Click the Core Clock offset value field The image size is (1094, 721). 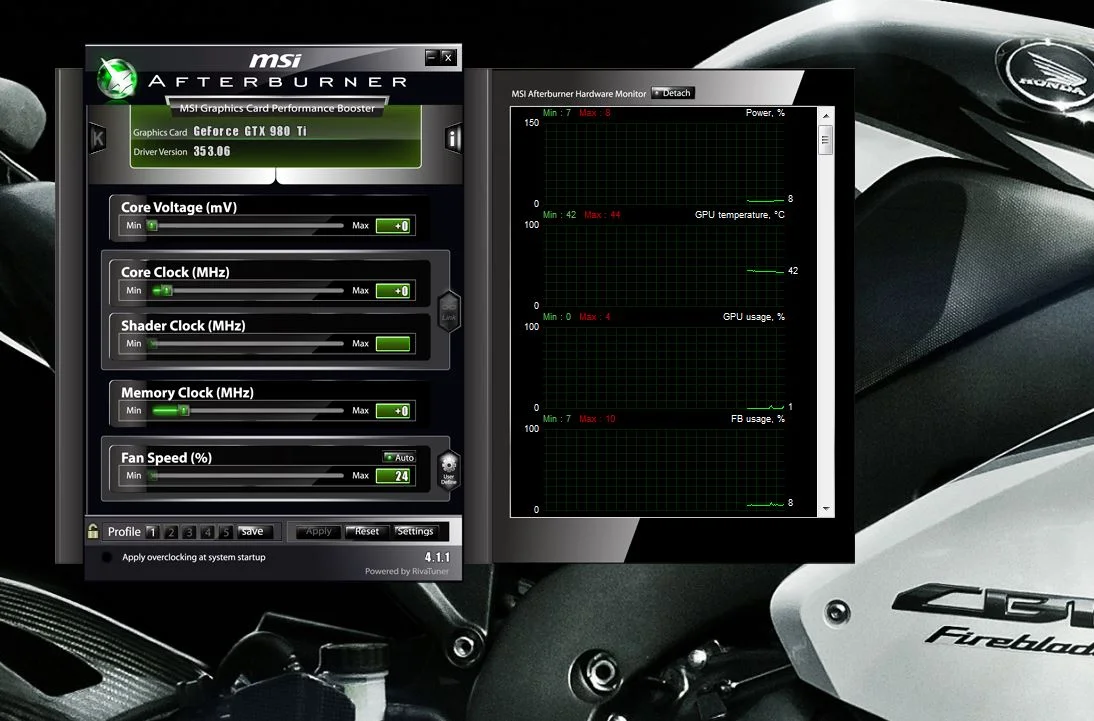click(393, 291)
